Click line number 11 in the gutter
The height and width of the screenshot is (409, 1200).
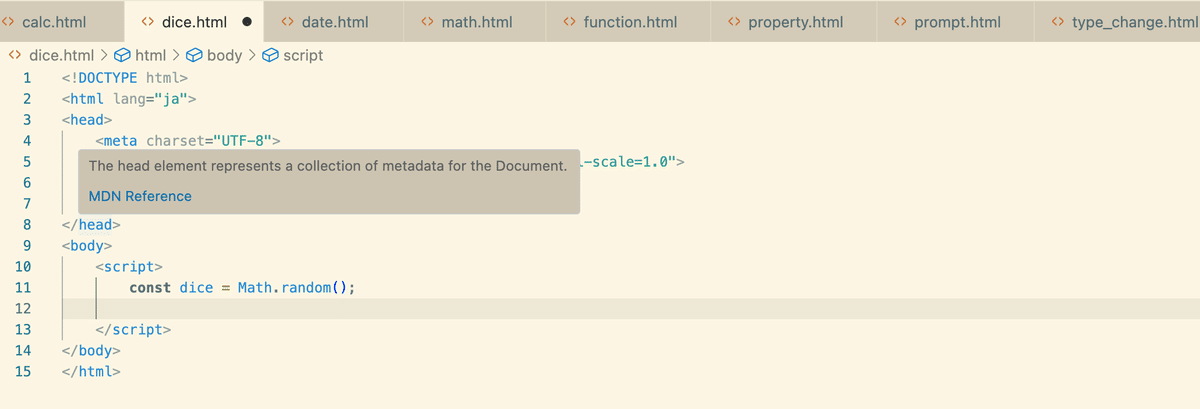pos(23,287)
